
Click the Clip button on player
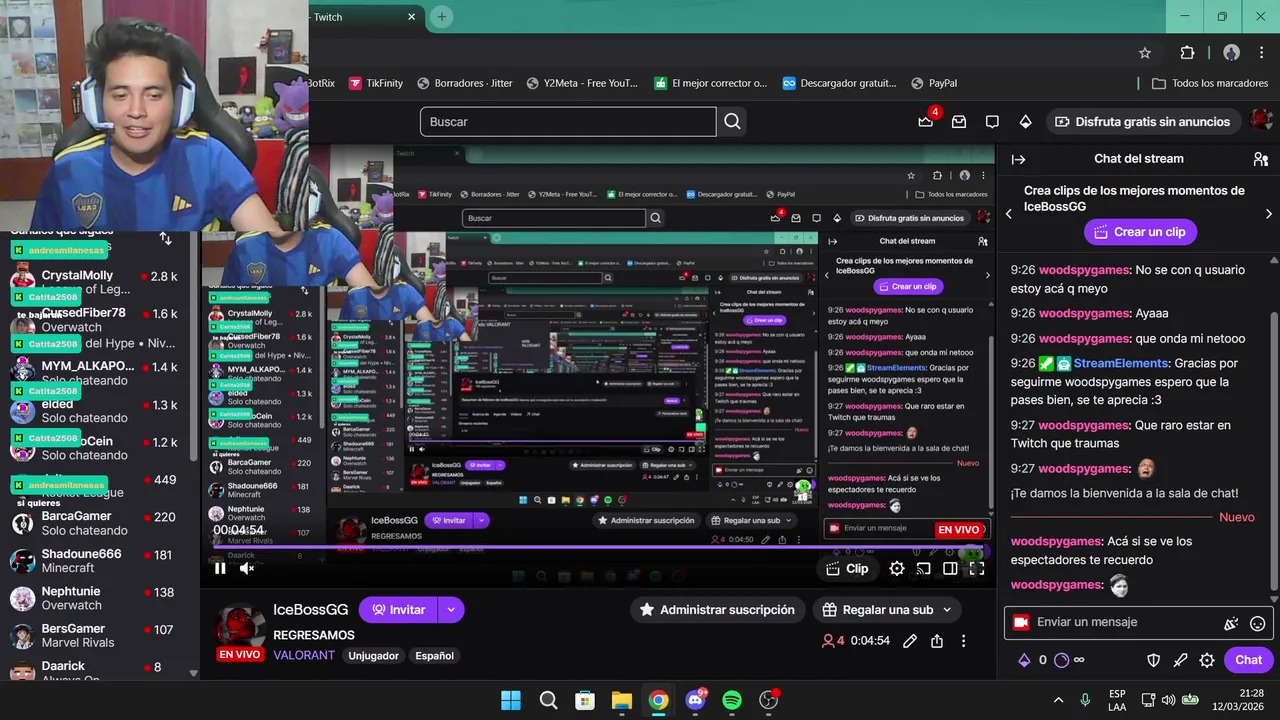click(x=847, y=568)
